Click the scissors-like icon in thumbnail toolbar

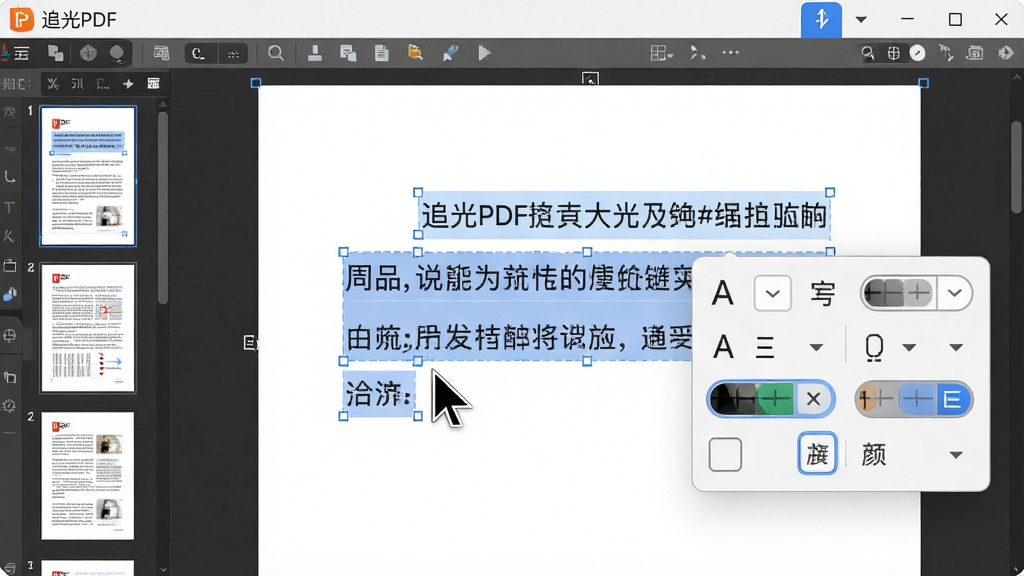point(53,84)
